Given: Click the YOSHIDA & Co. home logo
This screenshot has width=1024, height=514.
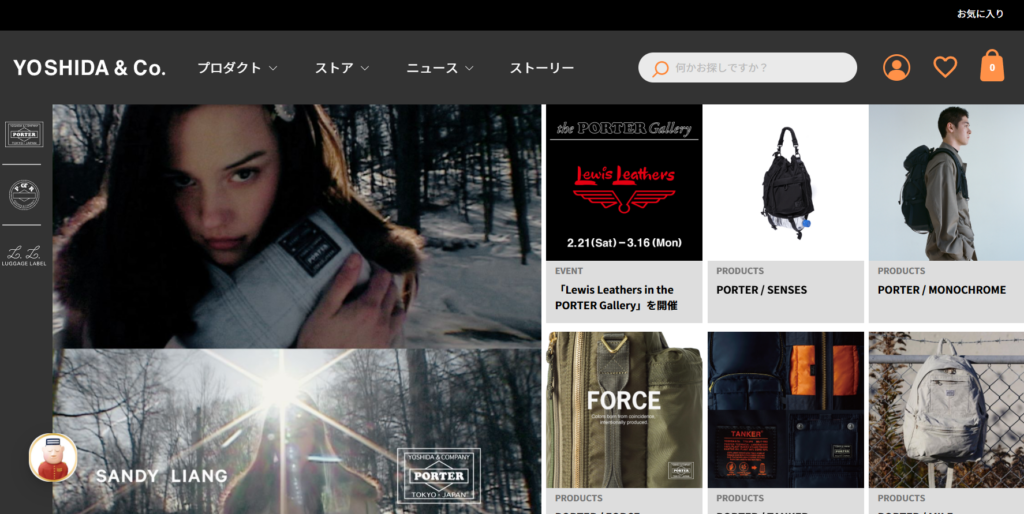Looking at the screenshot, I should pos(89,68).
